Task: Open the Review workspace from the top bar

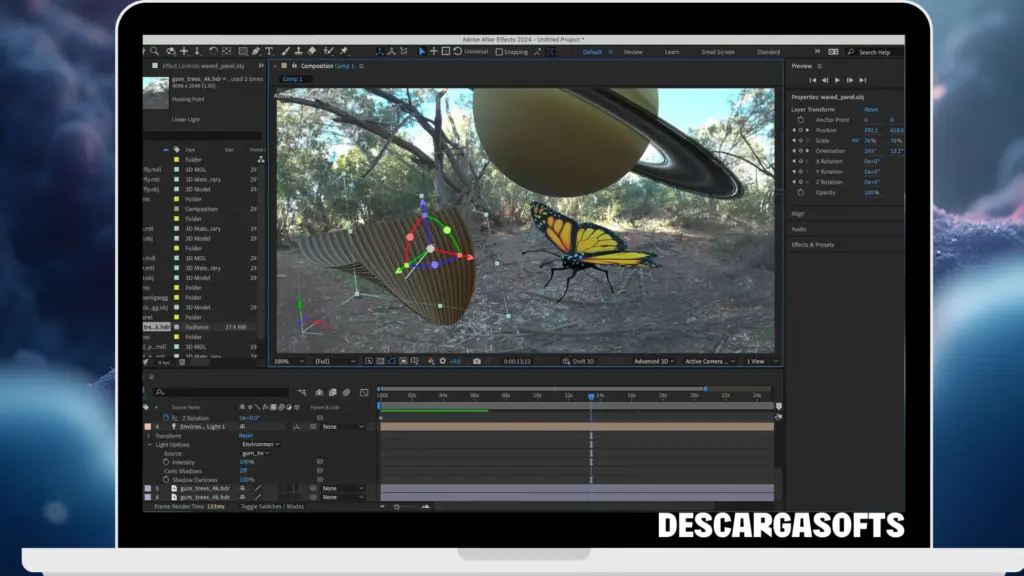Action: coord(634,51)
